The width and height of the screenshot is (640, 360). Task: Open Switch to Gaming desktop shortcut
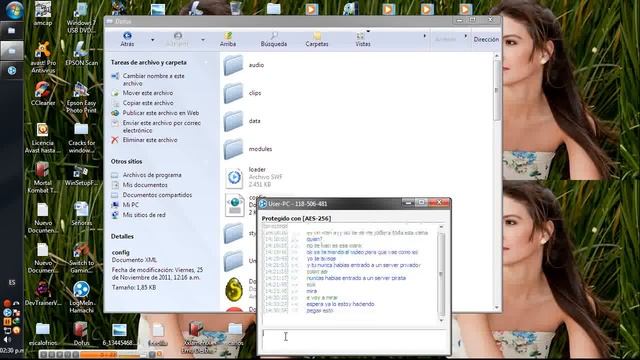[x=81, y=258]
